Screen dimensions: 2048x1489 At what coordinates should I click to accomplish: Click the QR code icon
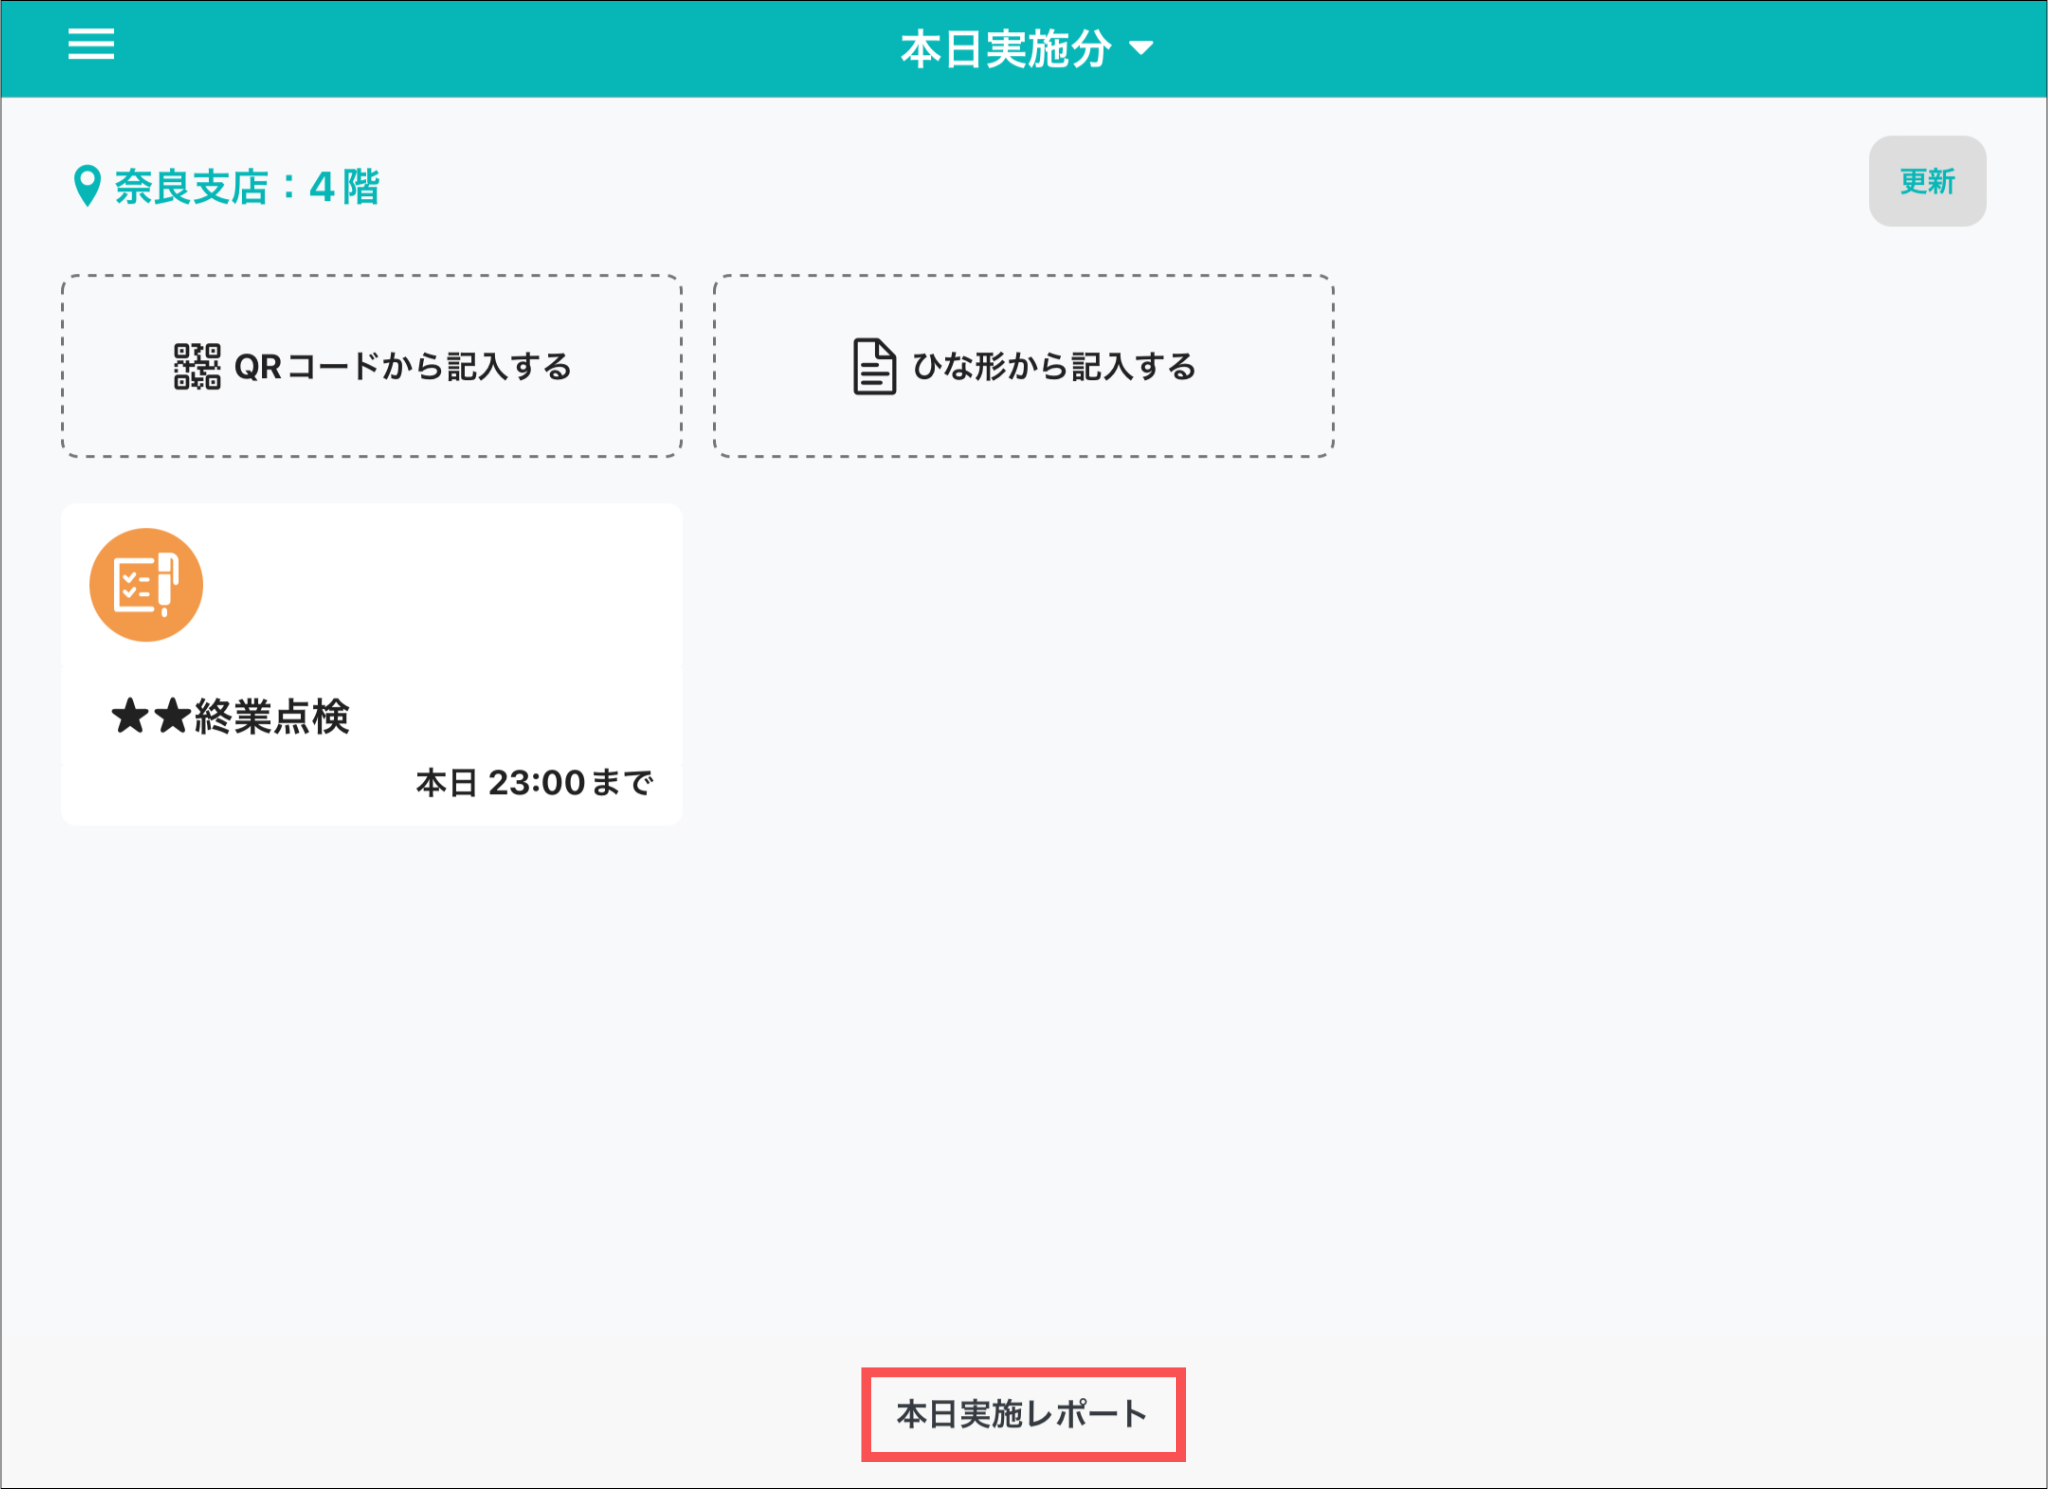(197, 367)
